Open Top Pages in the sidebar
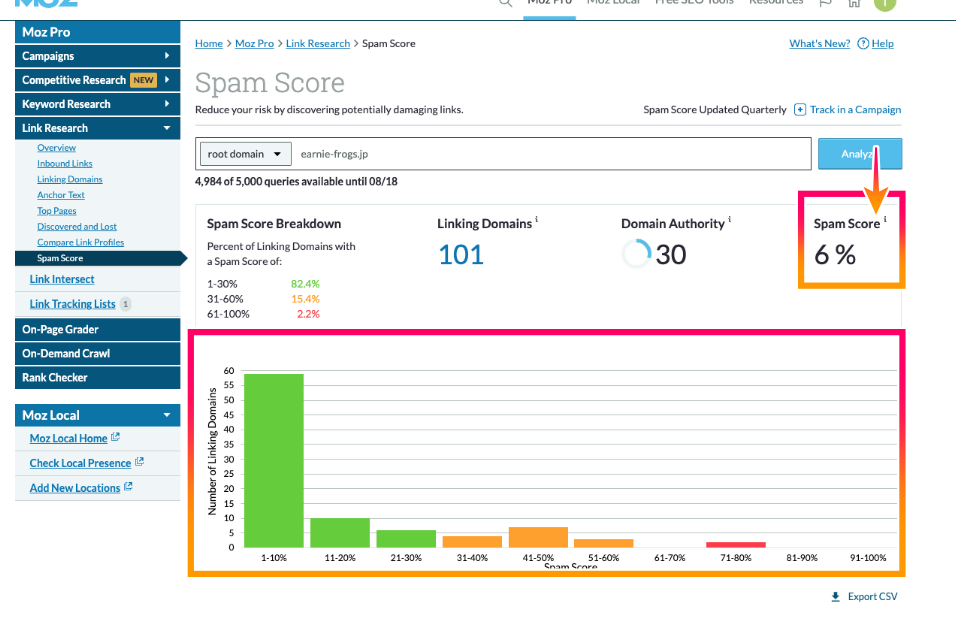Screen dimensions: 956x623 pos(57,210)
